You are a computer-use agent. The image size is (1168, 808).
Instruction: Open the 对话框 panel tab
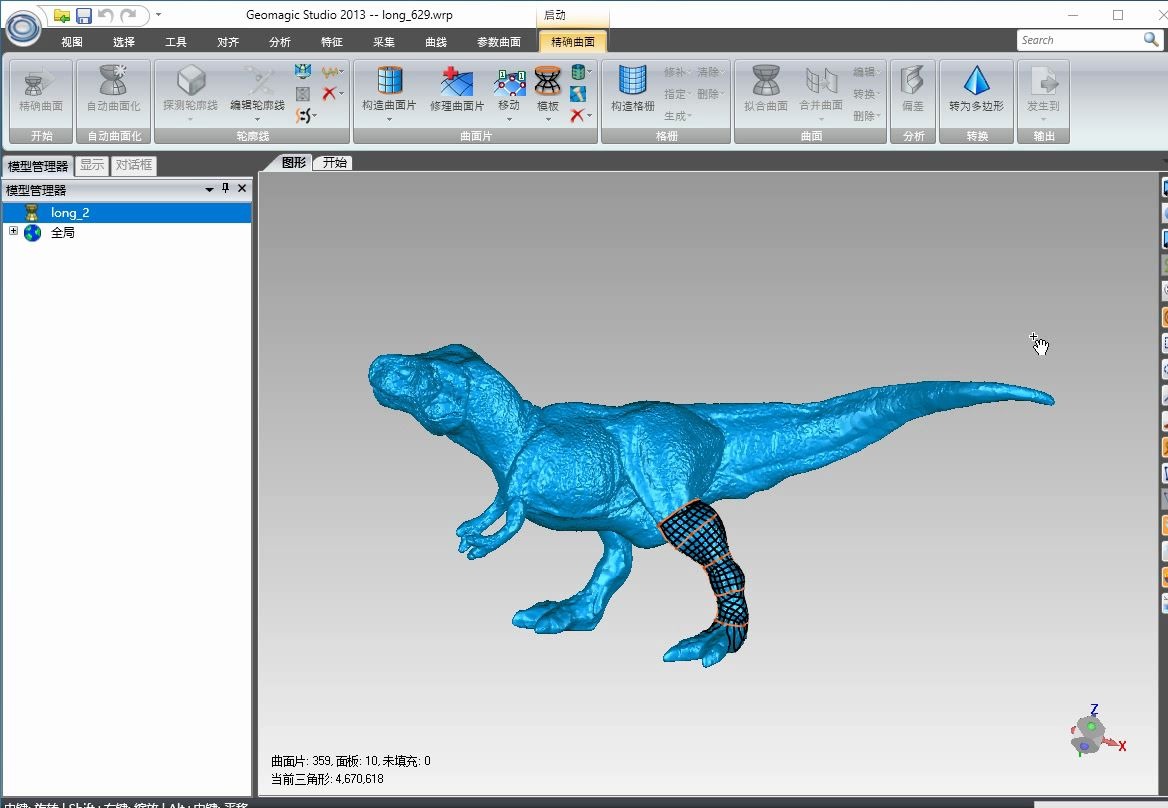point(133,165)
